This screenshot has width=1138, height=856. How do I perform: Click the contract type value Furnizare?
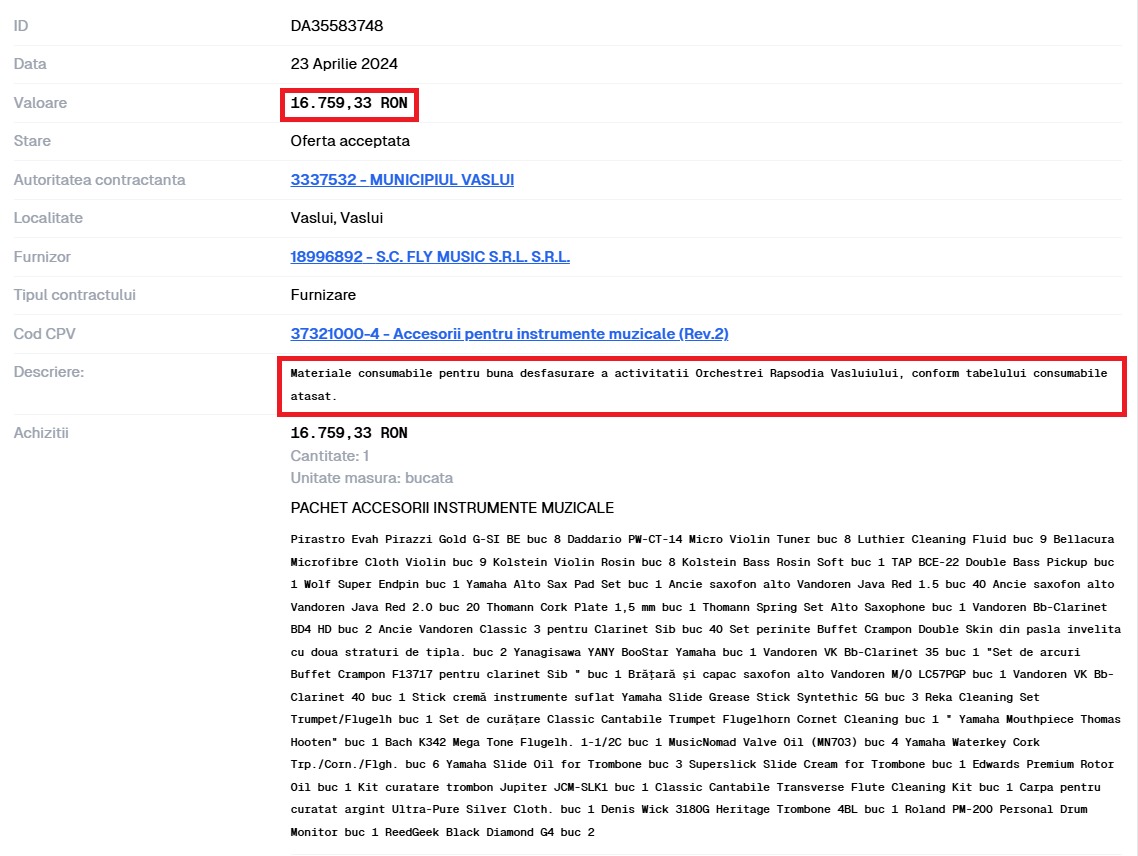click(323, 295)
